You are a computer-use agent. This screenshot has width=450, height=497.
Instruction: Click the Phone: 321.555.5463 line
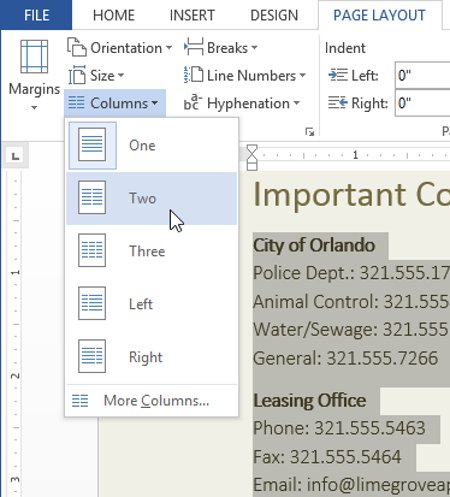coord(339,428)
